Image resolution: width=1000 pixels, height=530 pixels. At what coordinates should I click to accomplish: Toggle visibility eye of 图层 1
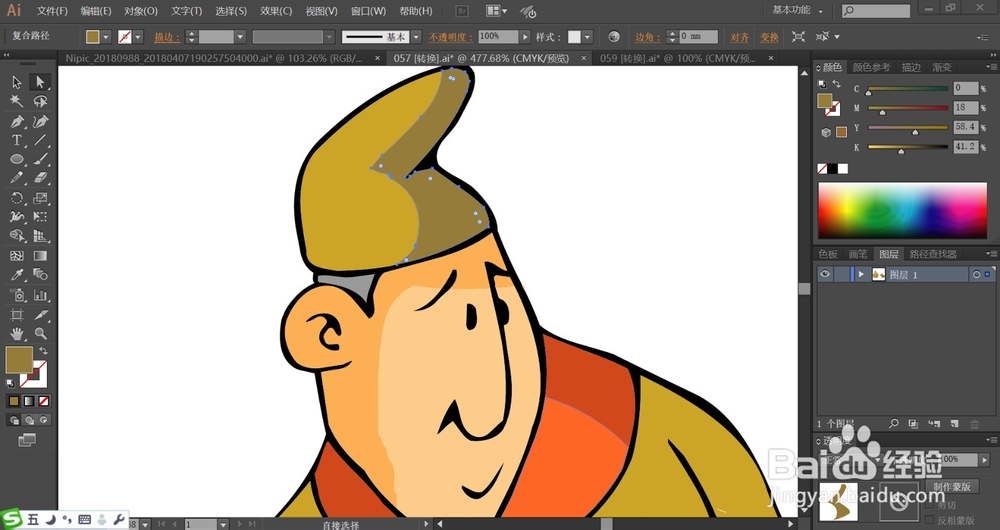(825, 274)
